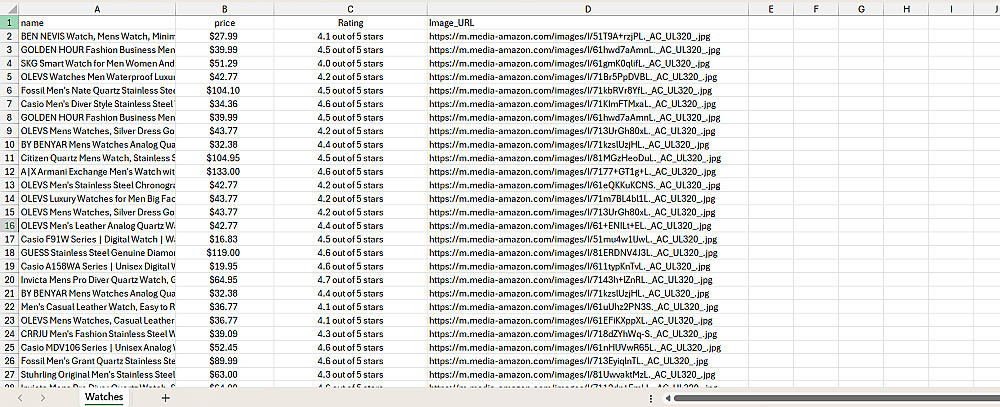Click the $104.95 price cell
The width and height of the screenshot is (1000, 407).
[x=224, y=158]
